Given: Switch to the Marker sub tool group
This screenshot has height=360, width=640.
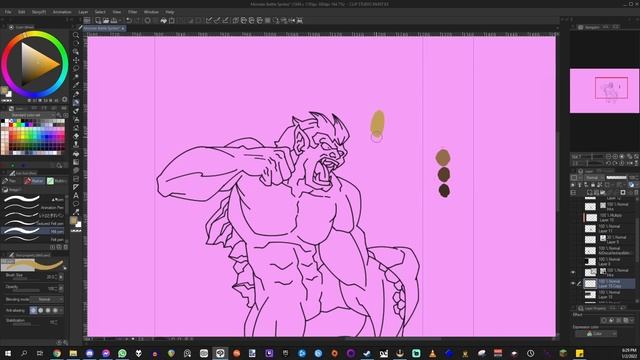Looking at the screenshot, I should coord(34,181).
